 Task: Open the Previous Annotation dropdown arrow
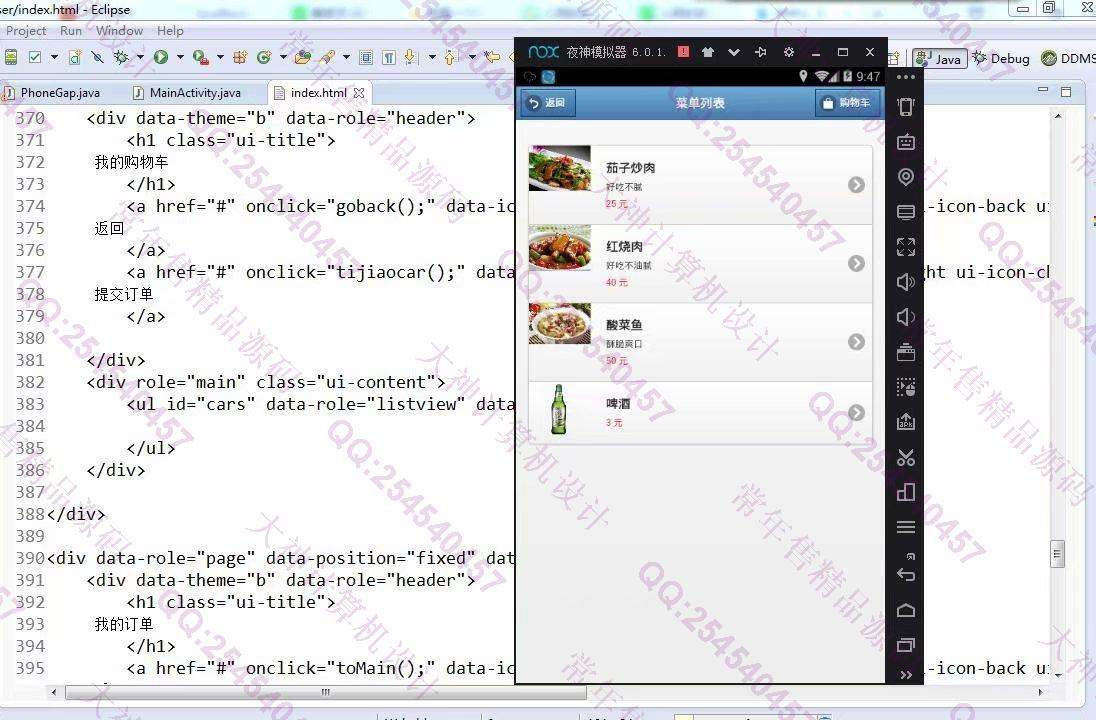coord(472,57)
